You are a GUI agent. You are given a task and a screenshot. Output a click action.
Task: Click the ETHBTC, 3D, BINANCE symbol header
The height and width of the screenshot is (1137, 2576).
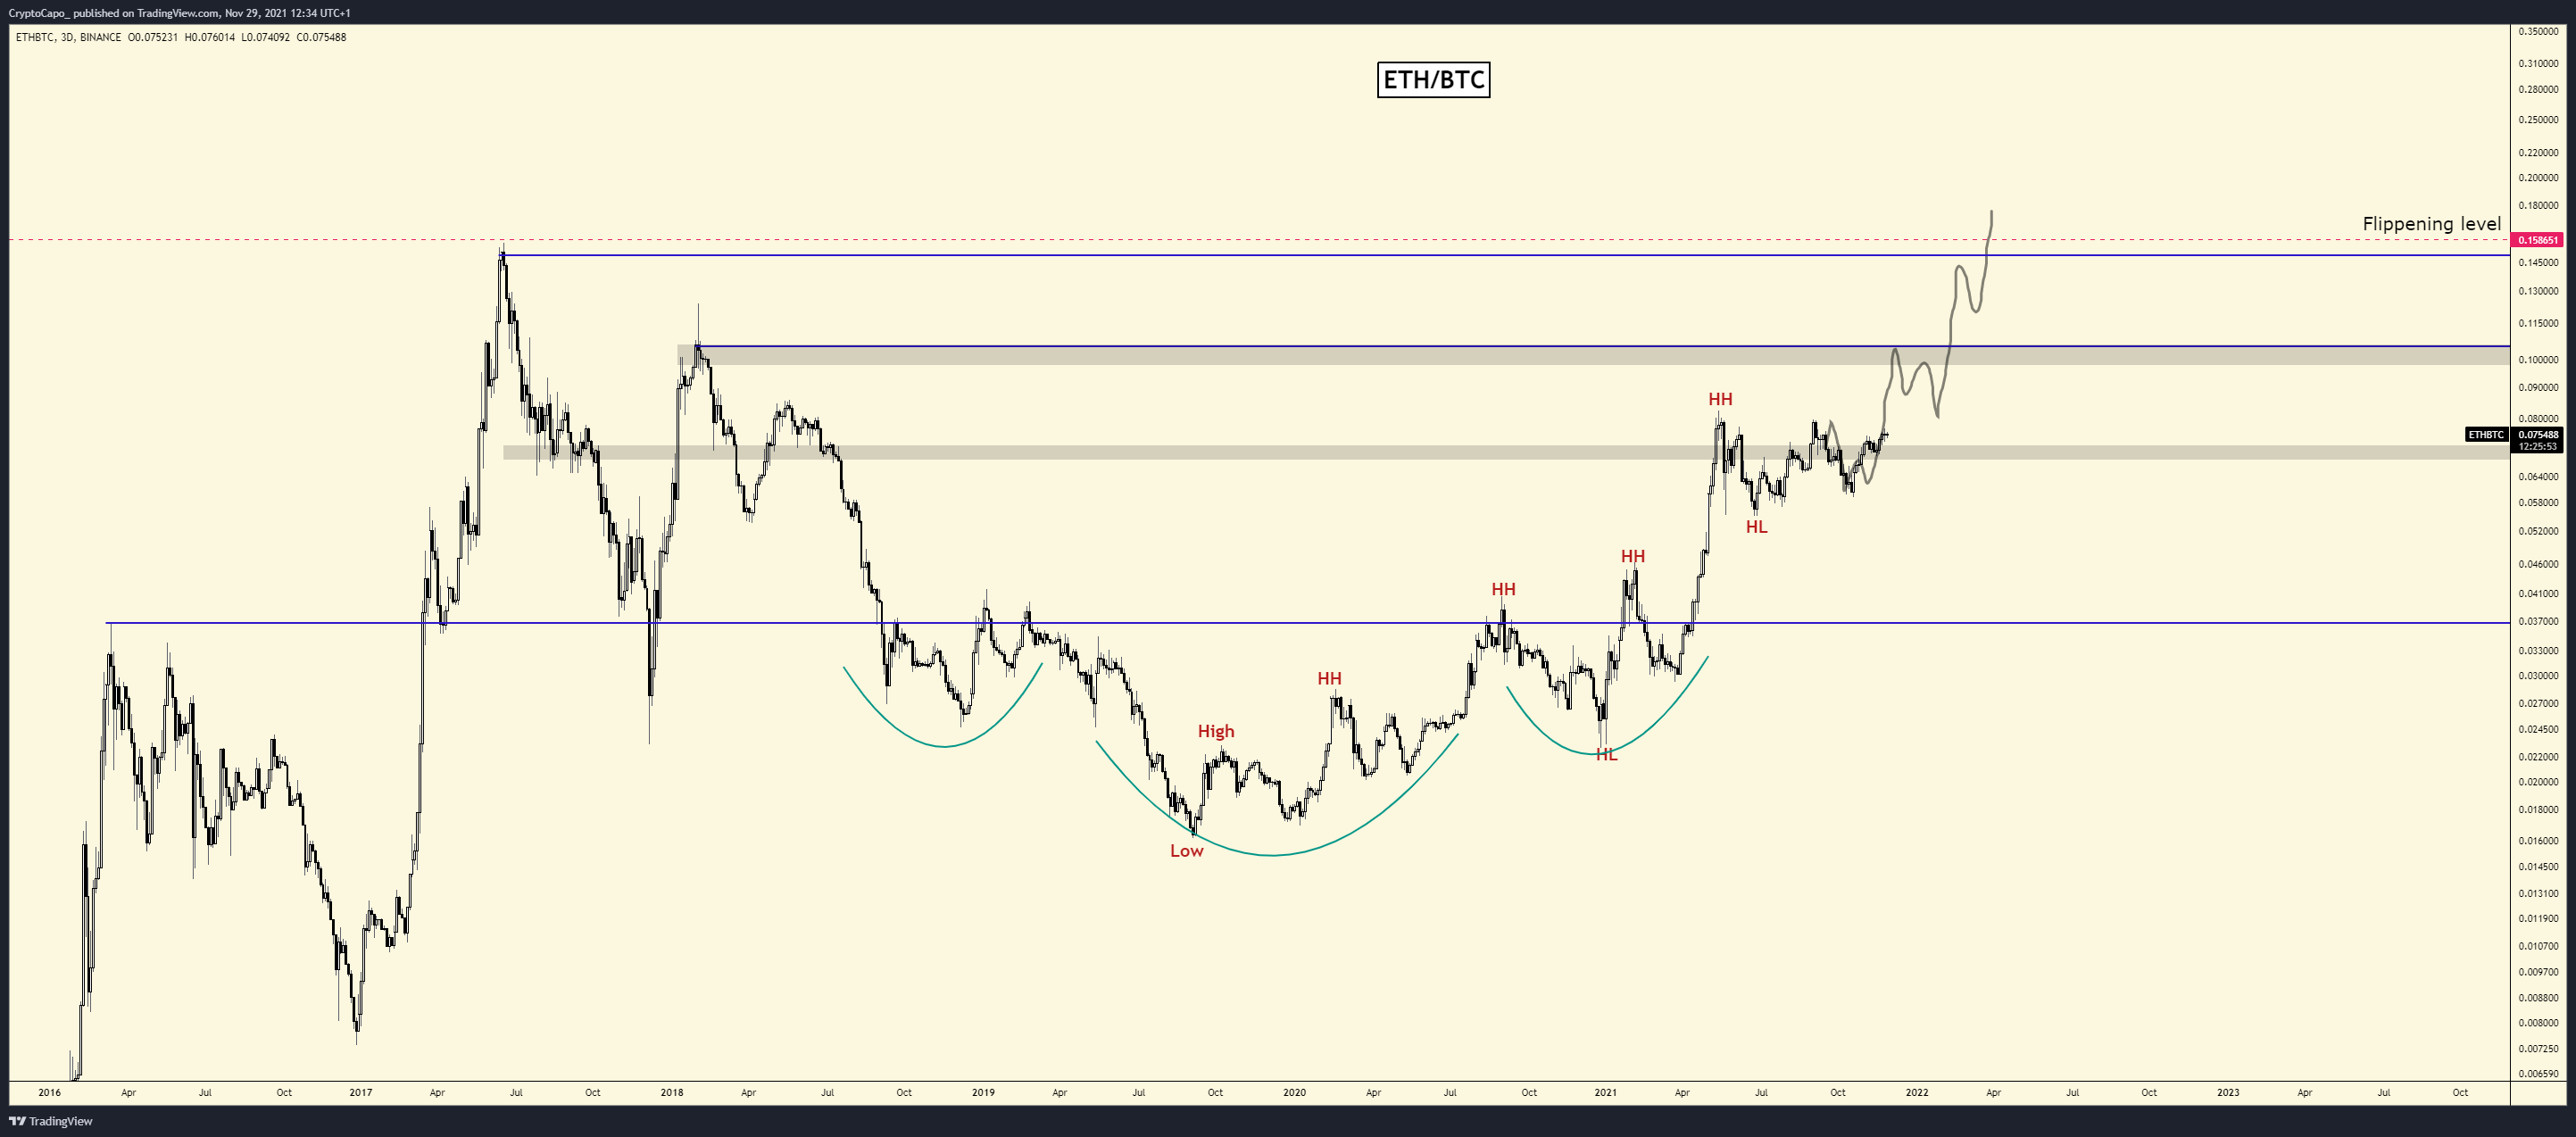point(69,37)
